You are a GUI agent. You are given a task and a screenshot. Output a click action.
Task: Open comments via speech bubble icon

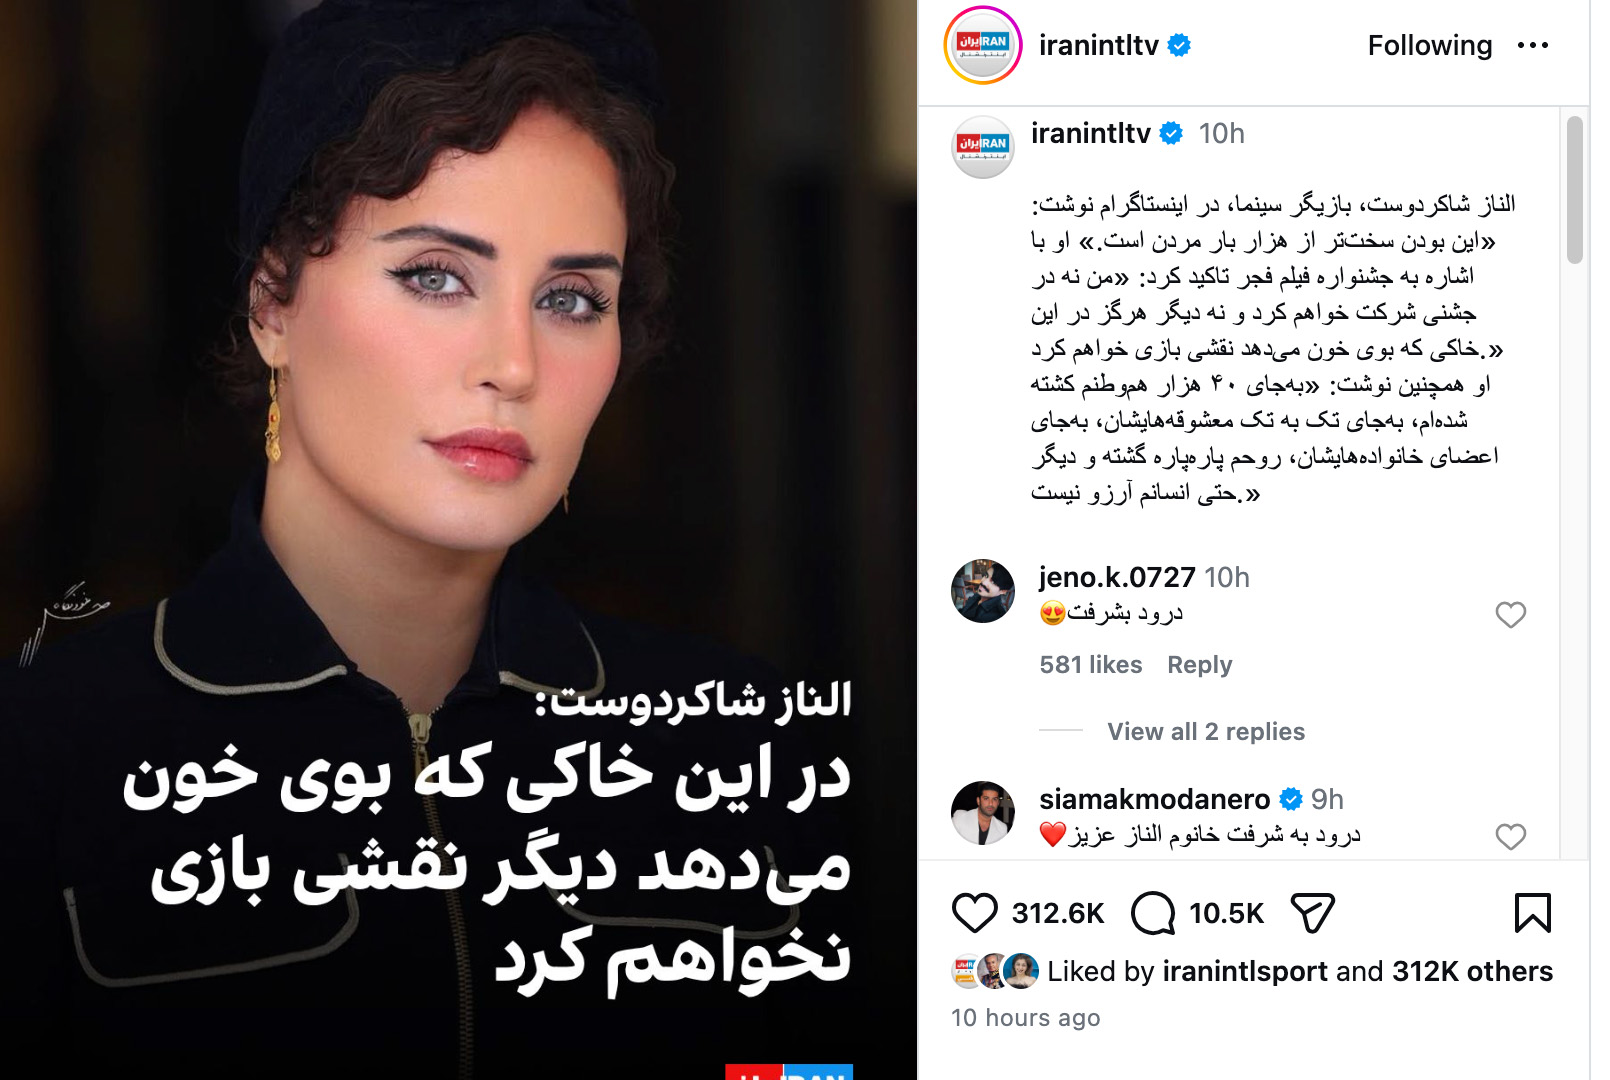(1153, 913)
